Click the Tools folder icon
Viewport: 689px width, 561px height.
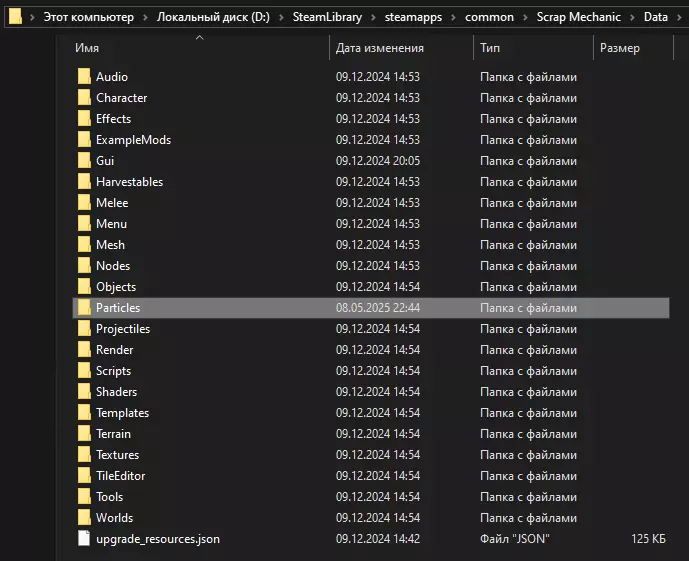click(84, 497)
